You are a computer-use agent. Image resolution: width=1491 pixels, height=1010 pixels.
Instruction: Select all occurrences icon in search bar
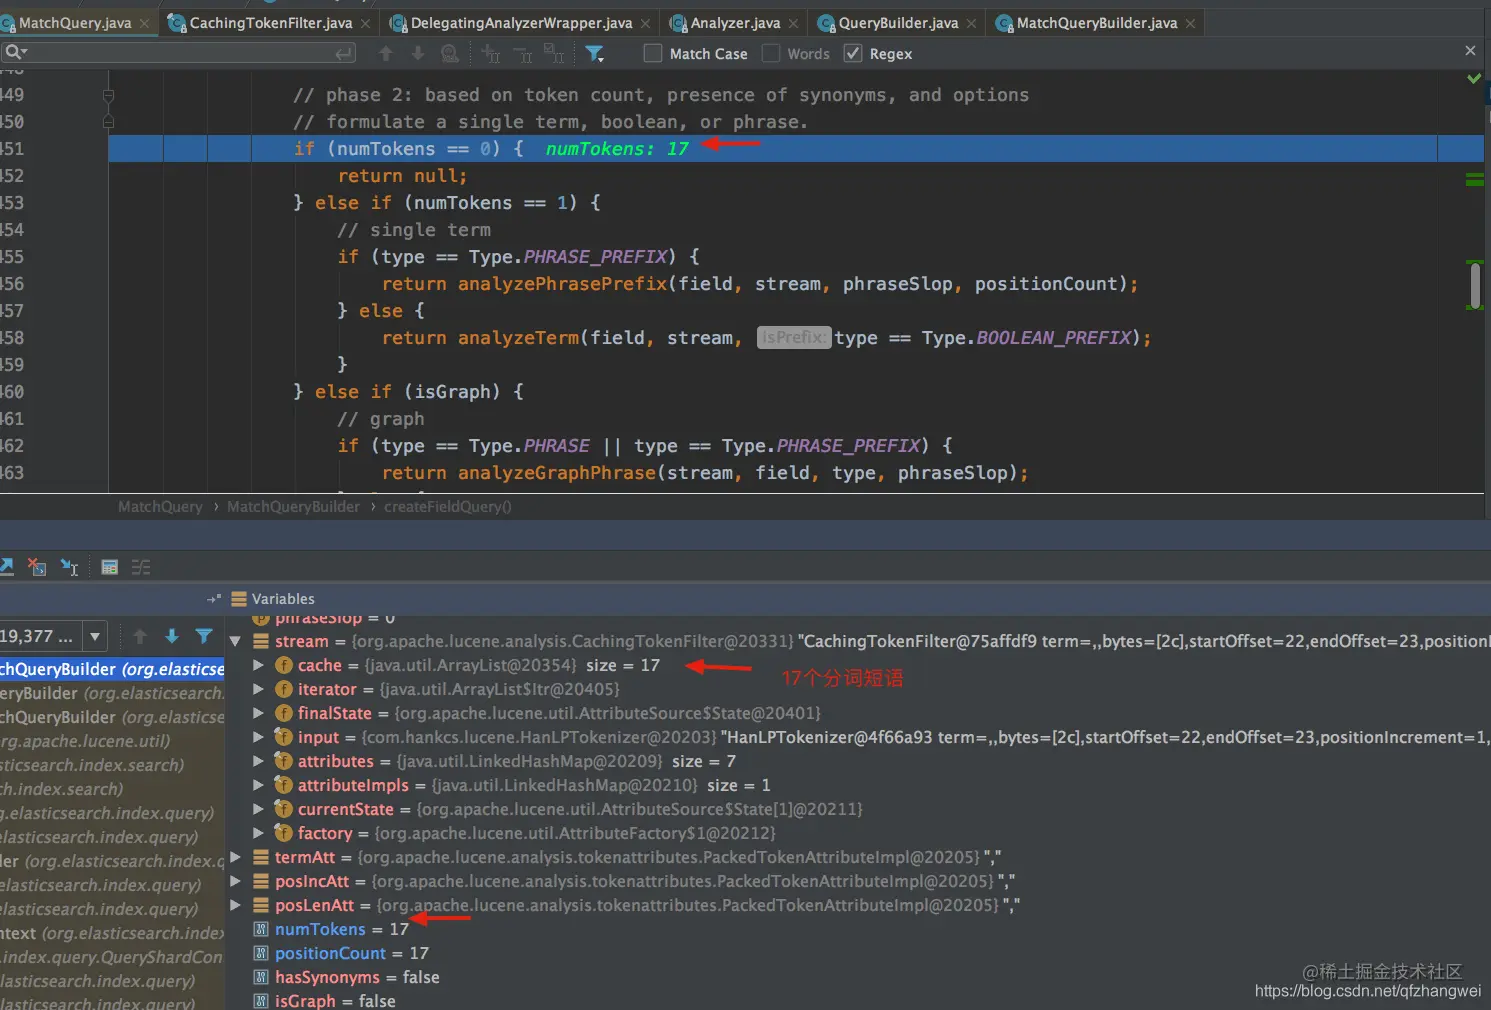coord(554,54)
